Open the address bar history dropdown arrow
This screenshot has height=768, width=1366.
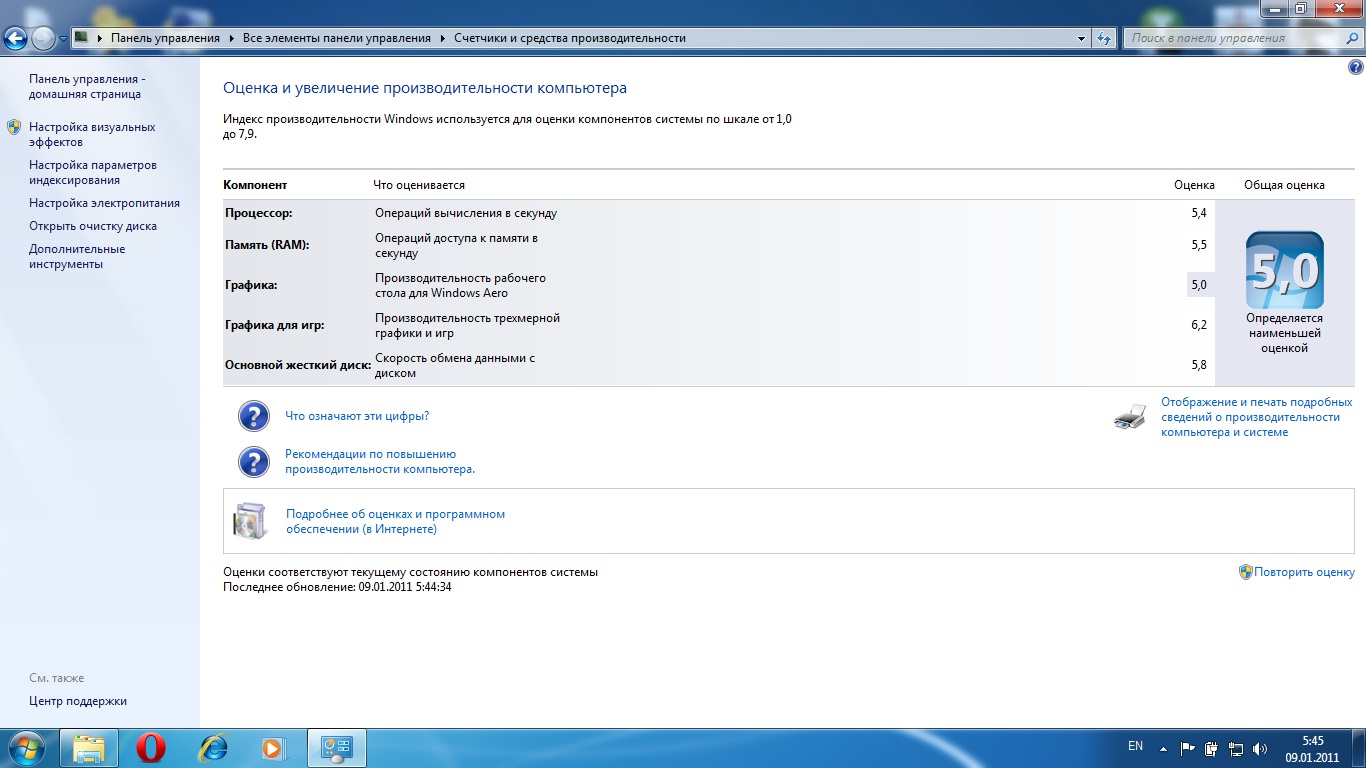1081,38
